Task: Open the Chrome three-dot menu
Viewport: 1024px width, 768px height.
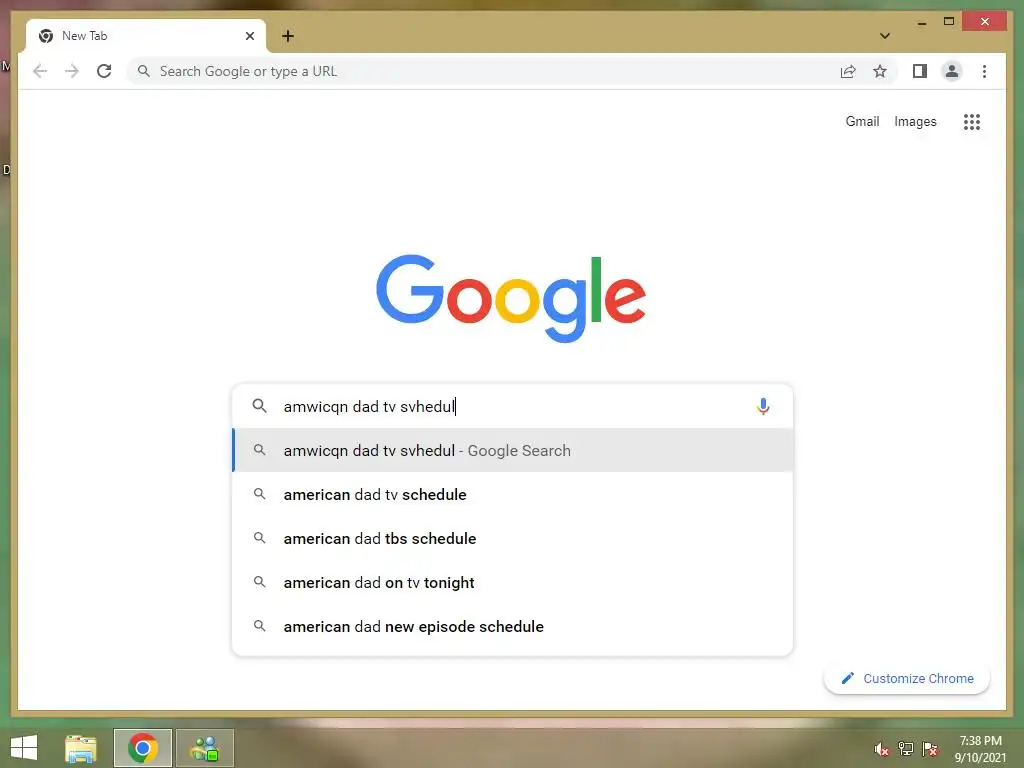Action: [x=984, y=71]
